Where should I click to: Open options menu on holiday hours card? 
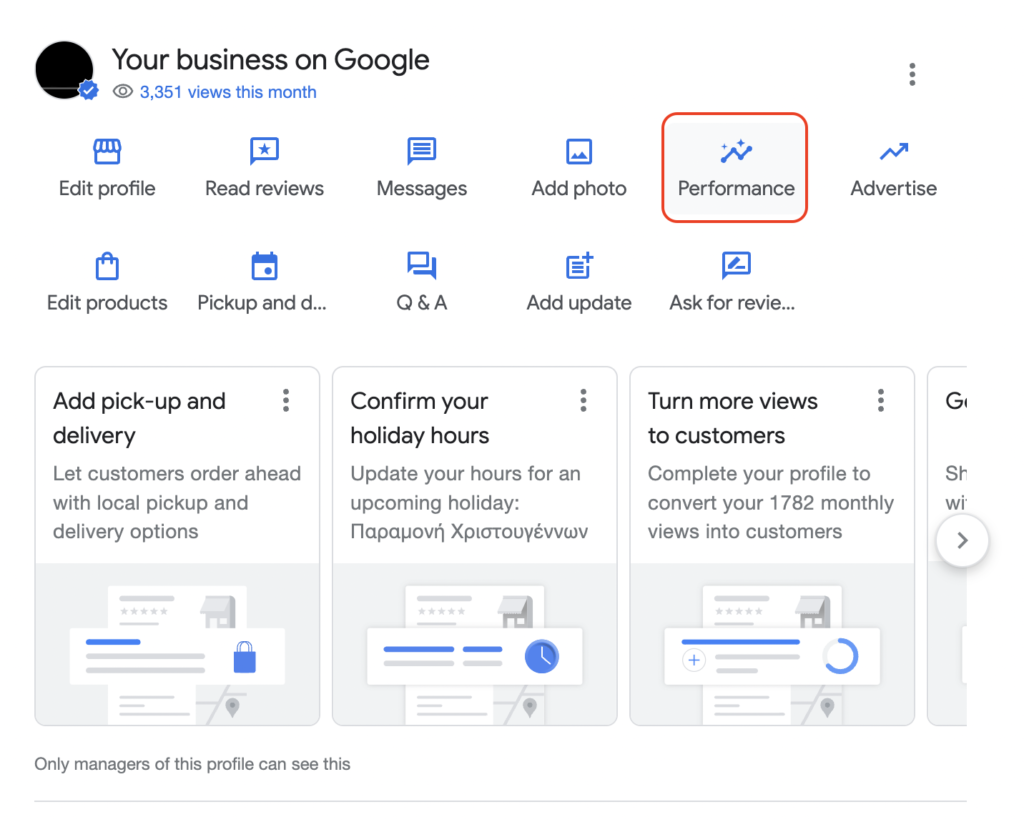583,401
